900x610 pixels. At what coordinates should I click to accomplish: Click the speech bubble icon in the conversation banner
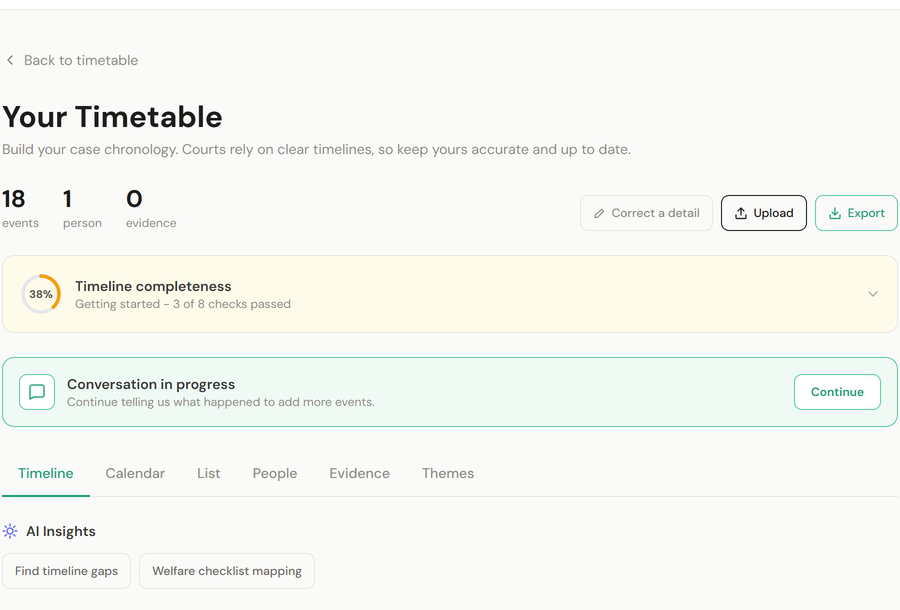[36, 391]
